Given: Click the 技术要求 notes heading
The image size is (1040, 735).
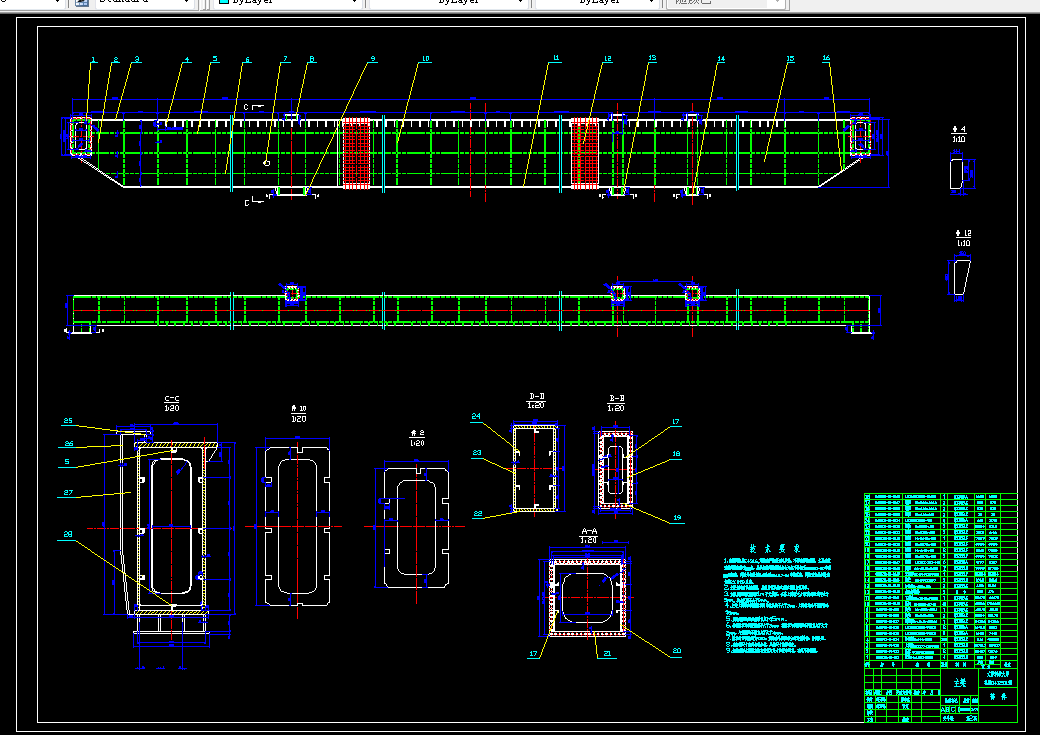Looking at the screenshot, I should (775, 549).
